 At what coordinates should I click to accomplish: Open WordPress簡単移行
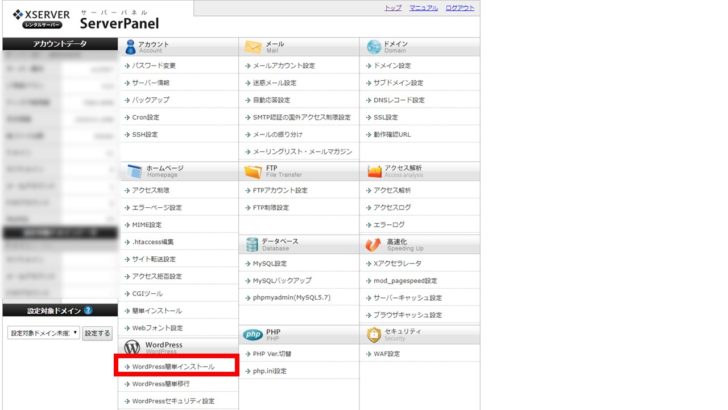161,384
